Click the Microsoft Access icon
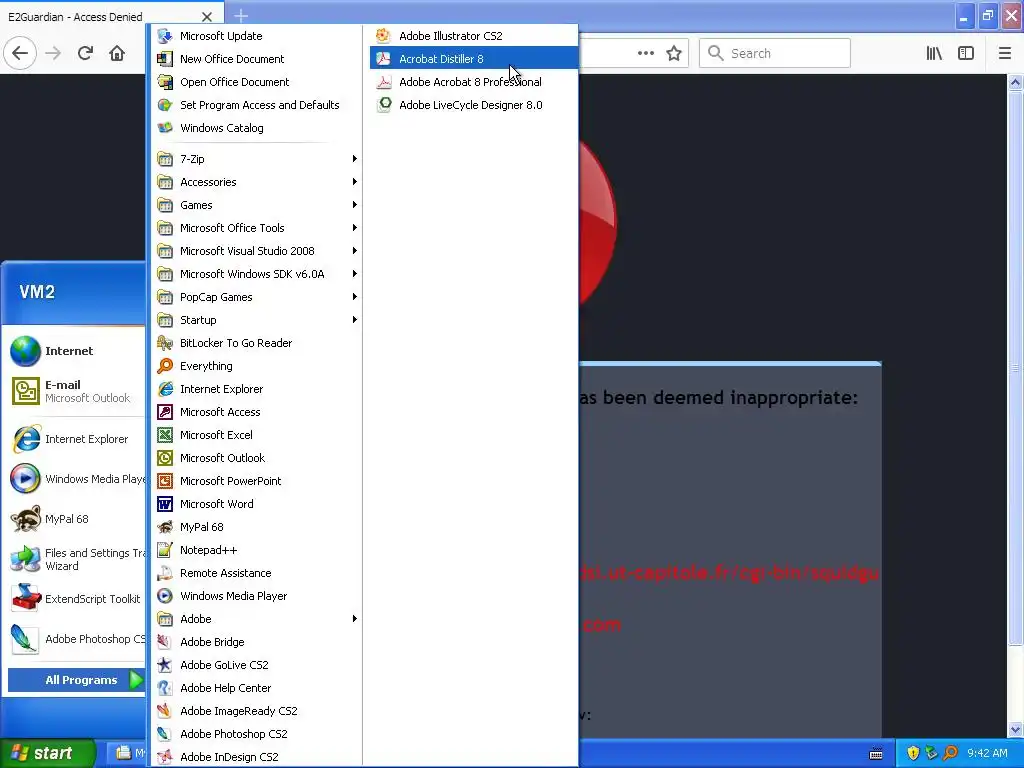 point(165,412)
